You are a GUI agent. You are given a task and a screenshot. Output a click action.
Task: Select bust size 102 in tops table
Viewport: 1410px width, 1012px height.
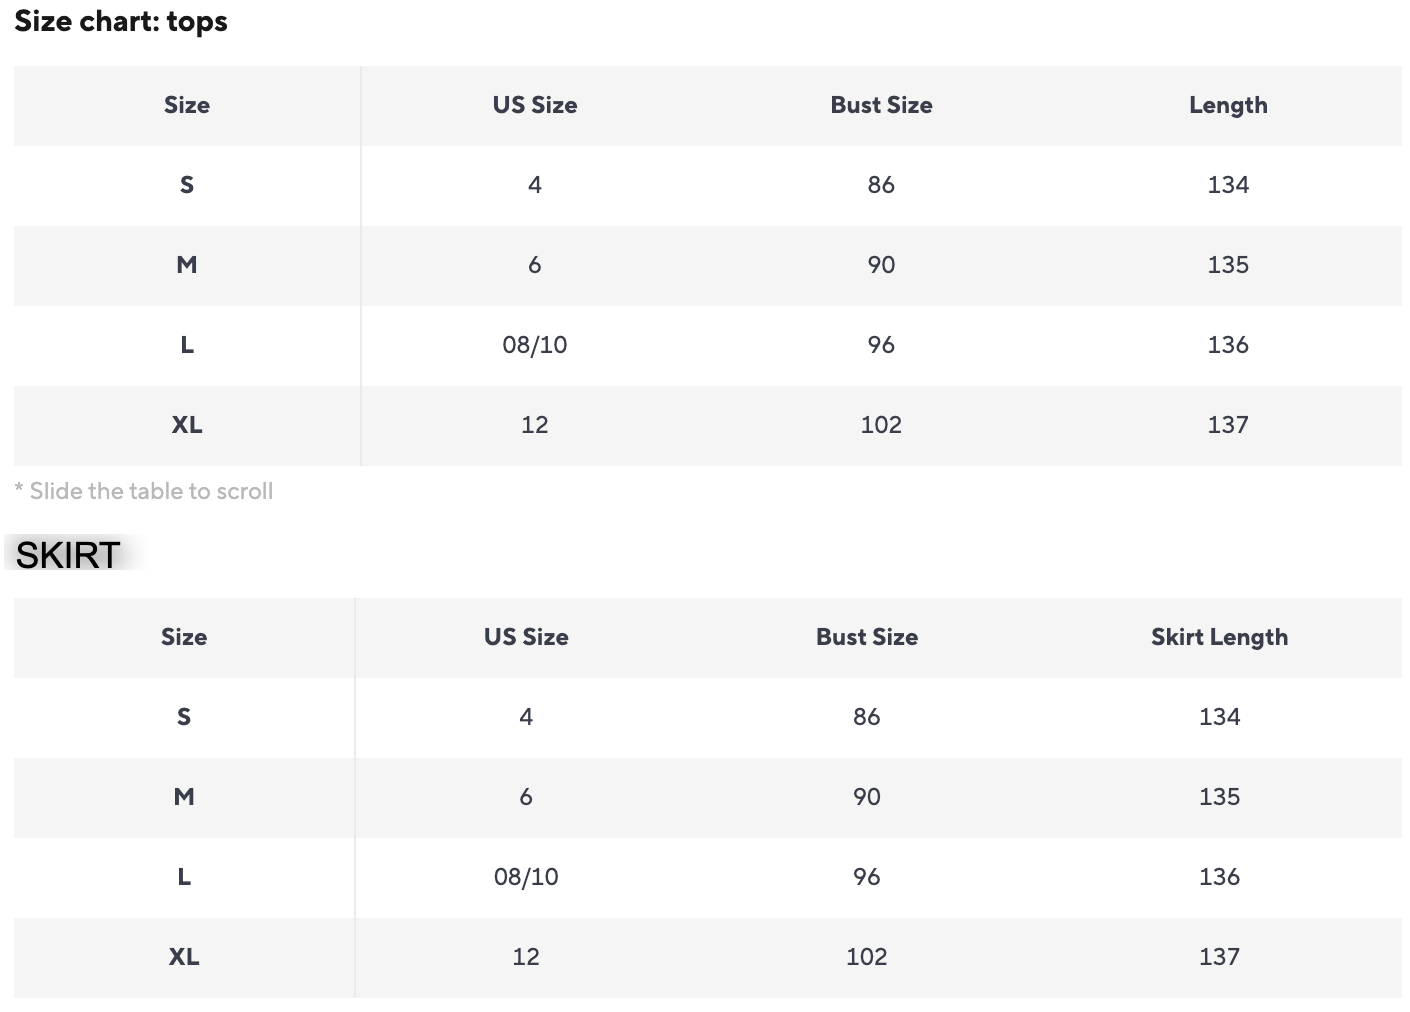pyautogui.click(x=881, y=425)
